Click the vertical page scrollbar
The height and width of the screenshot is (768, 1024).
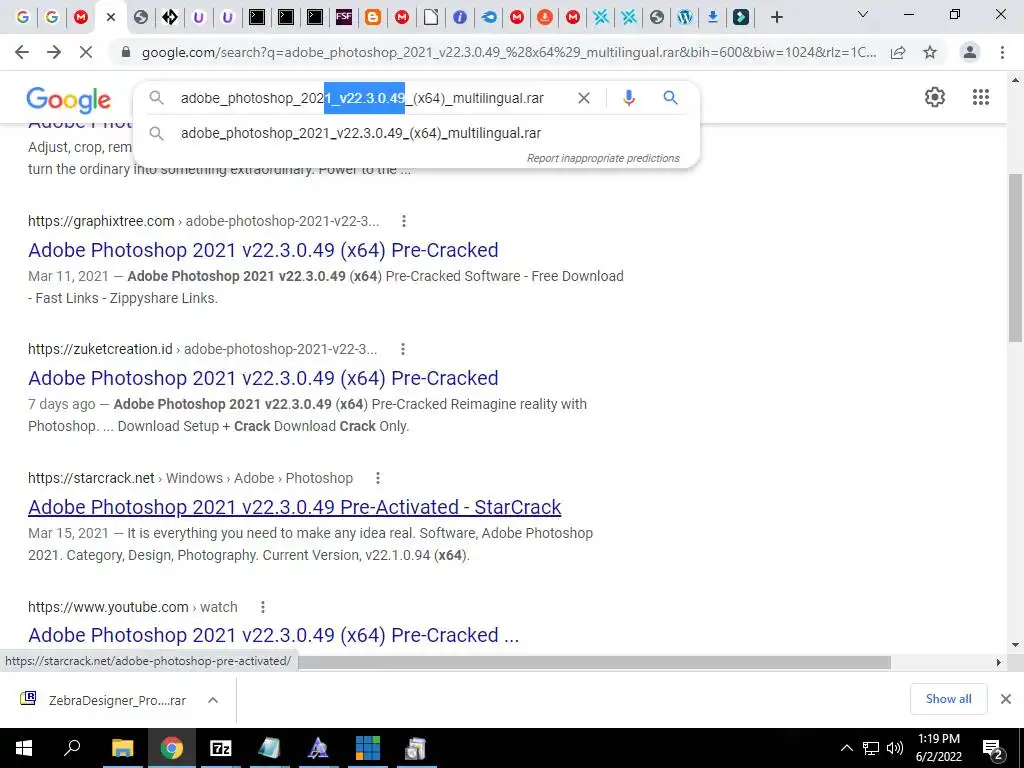[x=1015, y=257]
